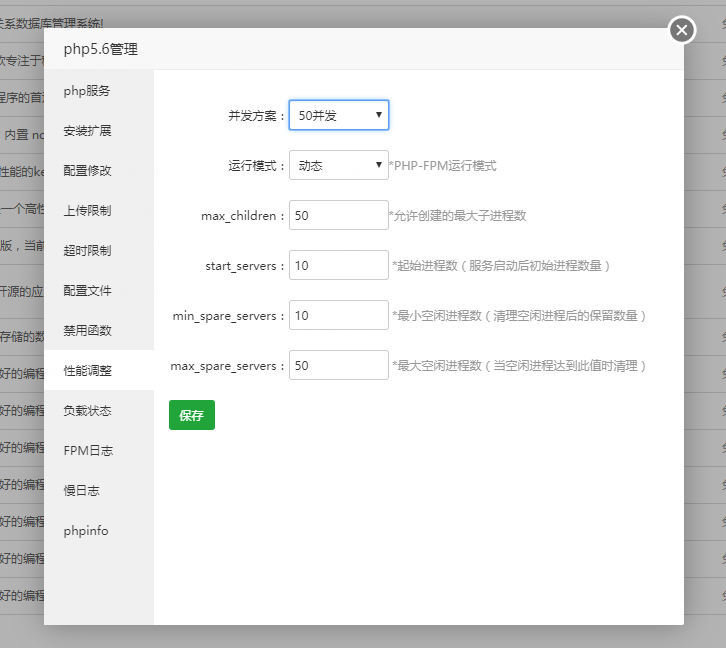Click the max_children input field

pyautogui.click(x=338, y=215)
